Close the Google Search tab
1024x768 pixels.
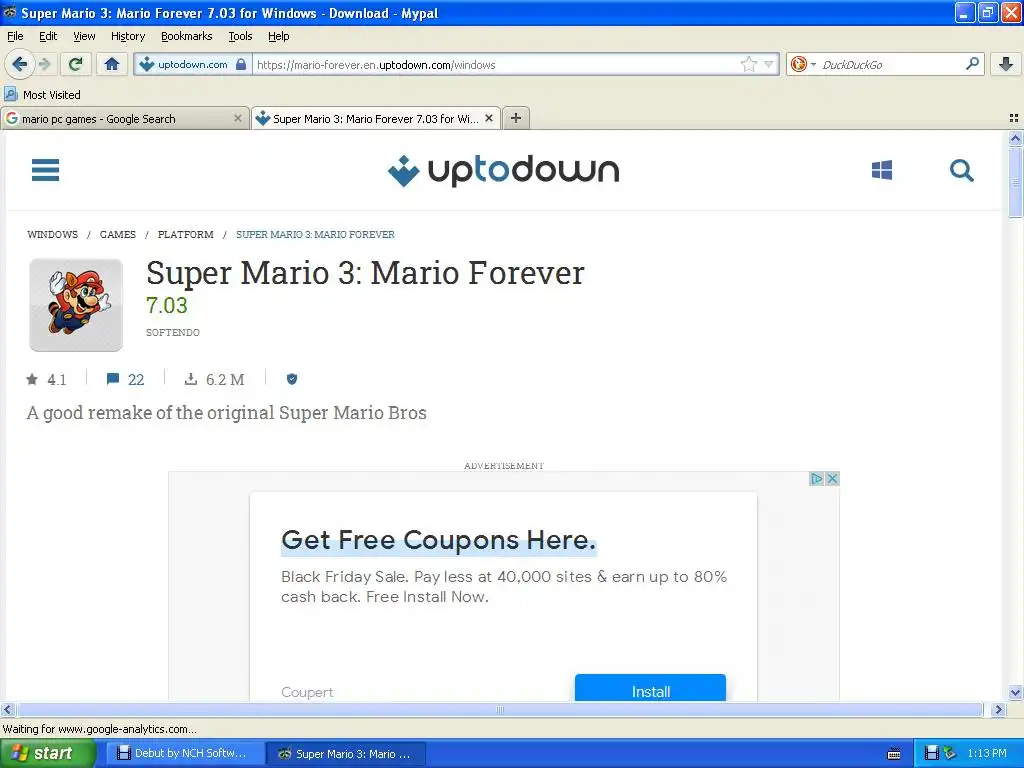[x=238, y=118]
